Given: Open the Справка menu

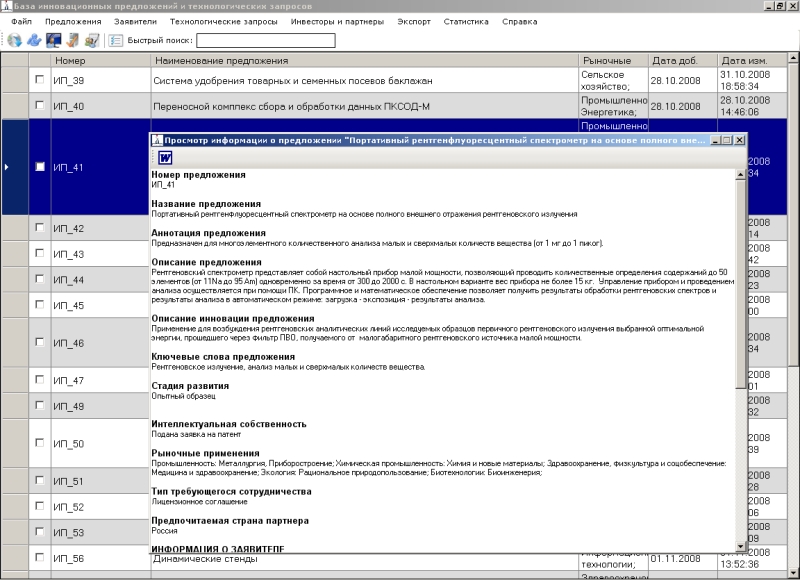Looking at the screenshot, I should (519, 21).
